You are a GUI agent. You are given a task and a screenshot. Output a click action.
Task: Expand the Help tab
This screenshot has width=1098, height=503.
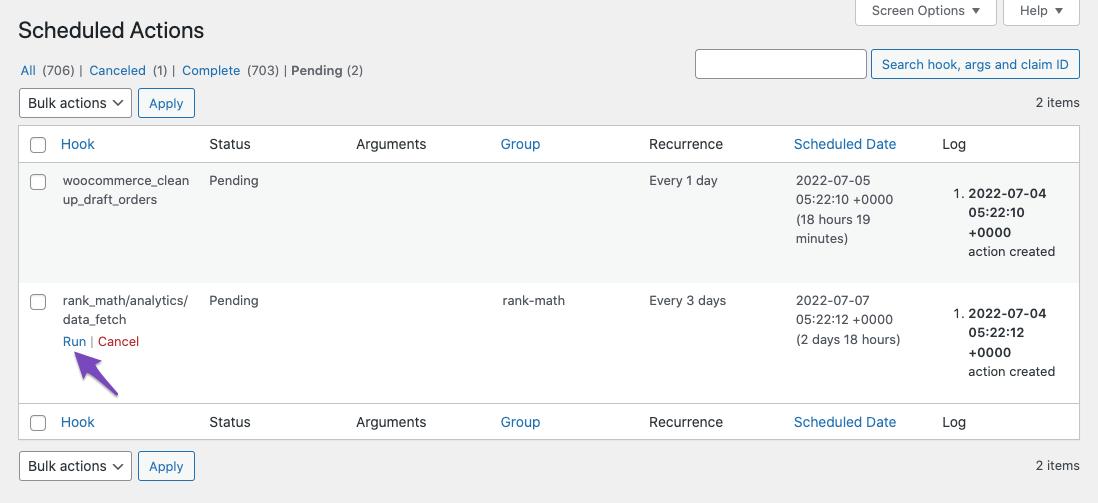(1041, 11)
